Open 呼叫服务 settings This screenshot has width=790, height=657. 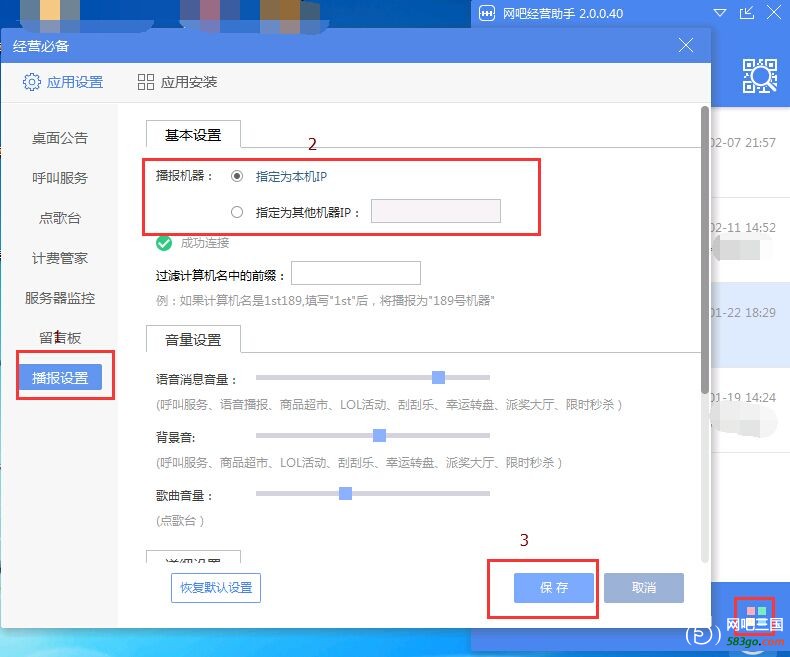point(60,178)
